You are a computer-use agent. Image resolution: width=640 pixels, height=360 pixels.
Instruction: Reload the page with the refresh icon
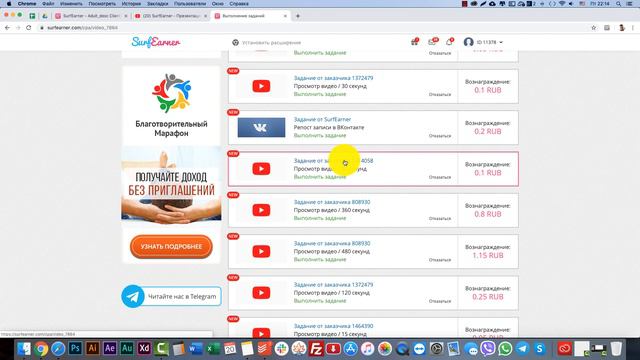(29, 28)
